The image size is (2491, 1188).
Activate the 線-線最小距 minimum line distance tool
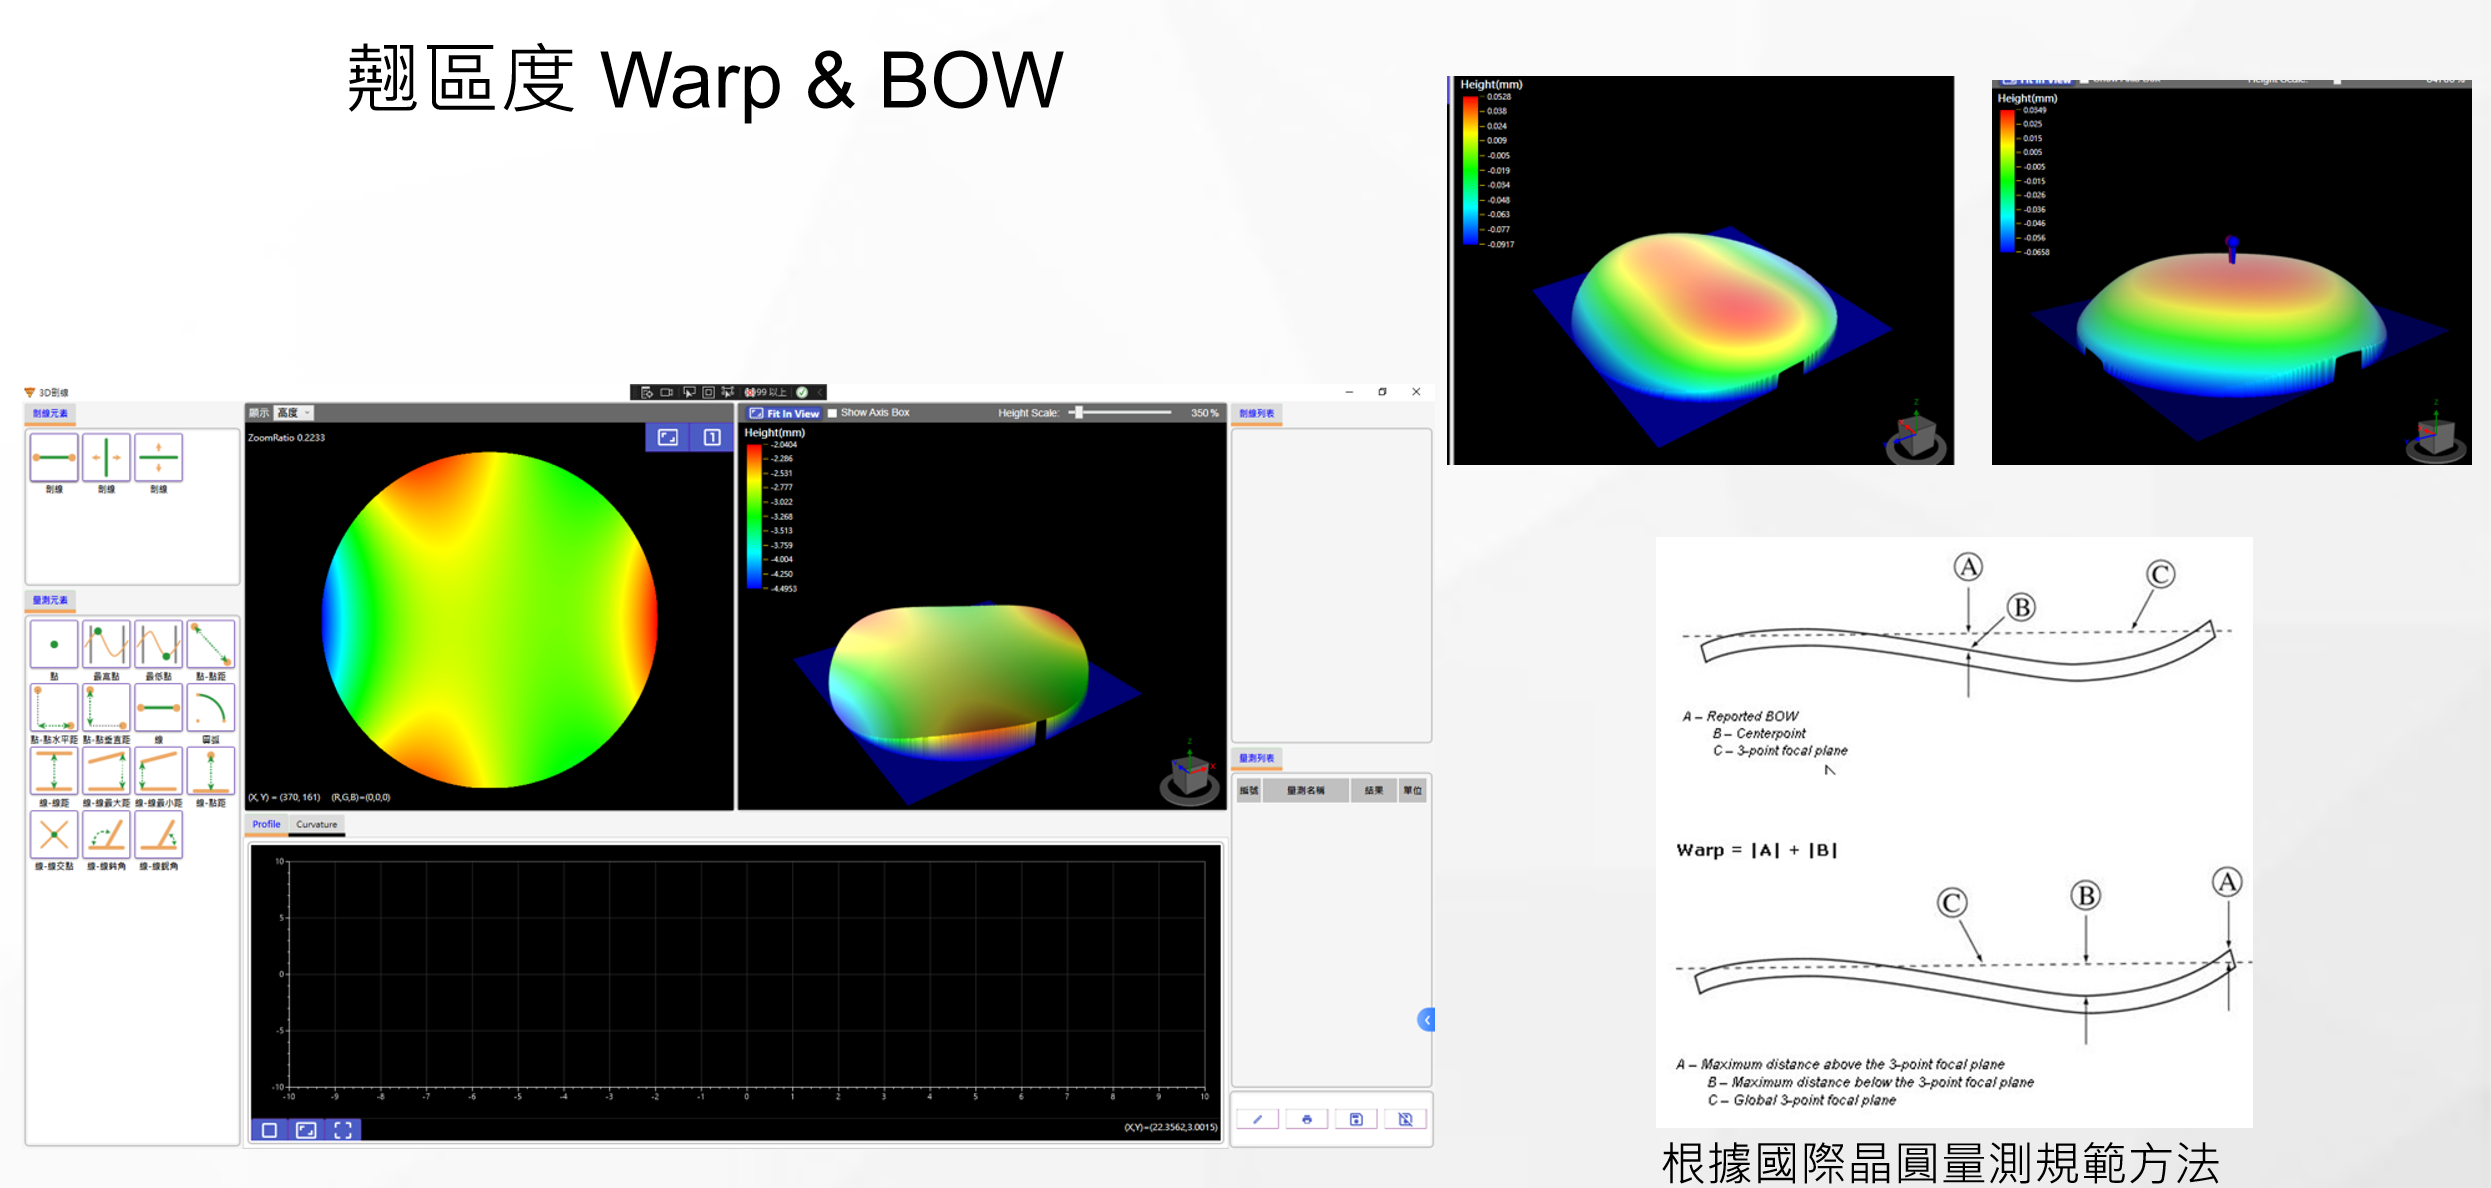point(158,771)
